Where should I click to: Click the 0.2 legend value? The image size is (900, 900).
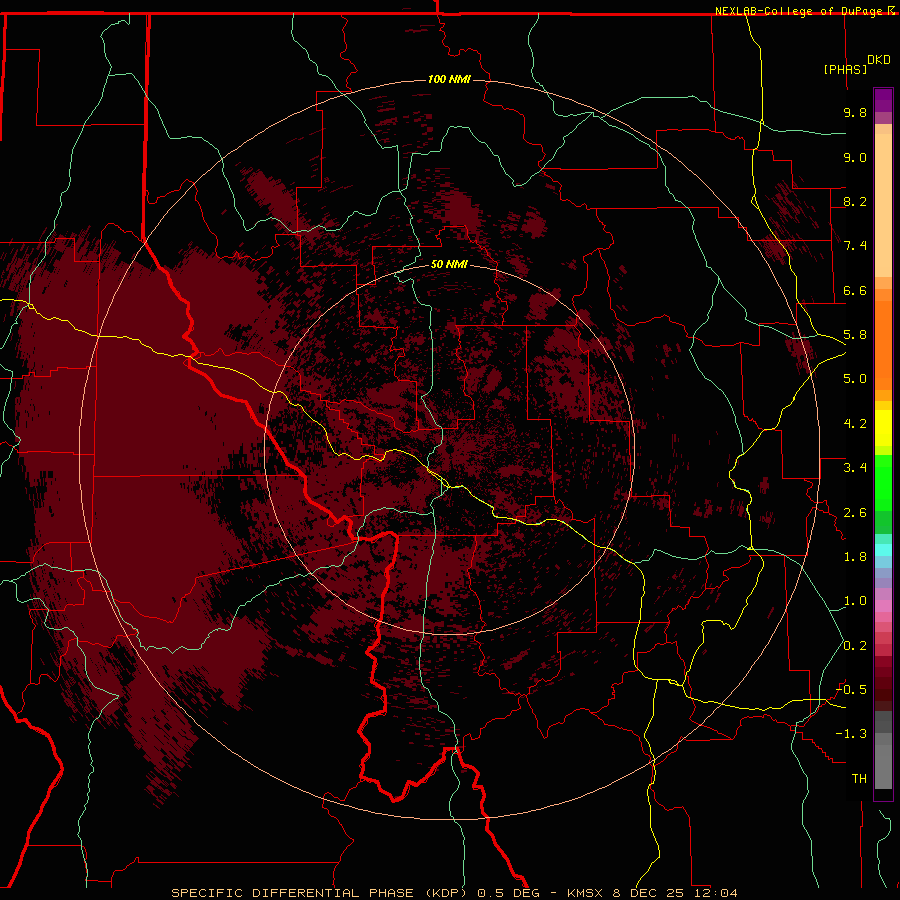[855, 646]
